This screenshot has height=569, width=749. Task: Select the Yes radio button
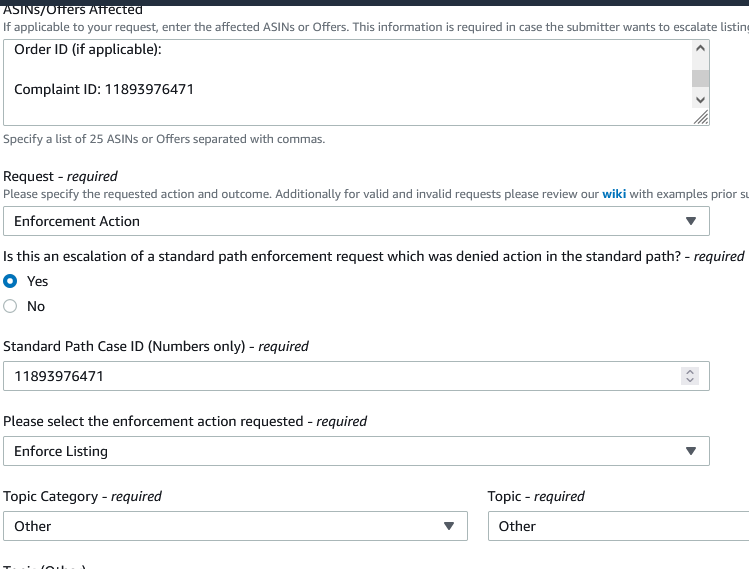pyautogui.click(x=11, y=281)
